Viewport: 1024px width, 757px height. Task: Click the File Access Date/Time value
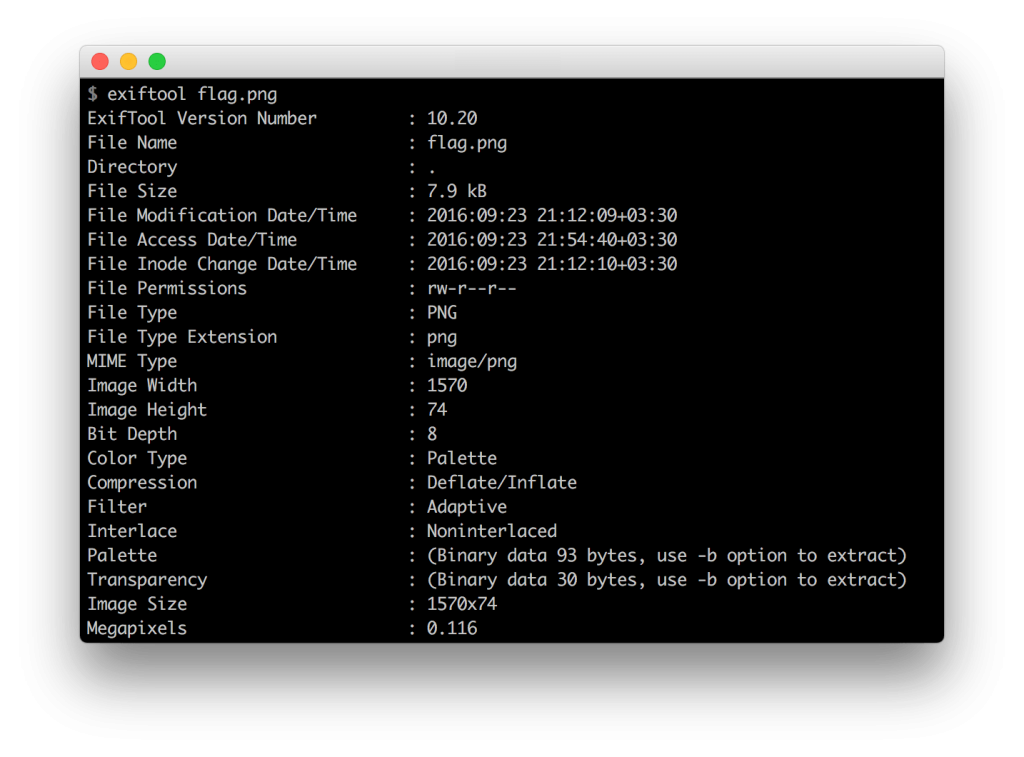[552, 240]
